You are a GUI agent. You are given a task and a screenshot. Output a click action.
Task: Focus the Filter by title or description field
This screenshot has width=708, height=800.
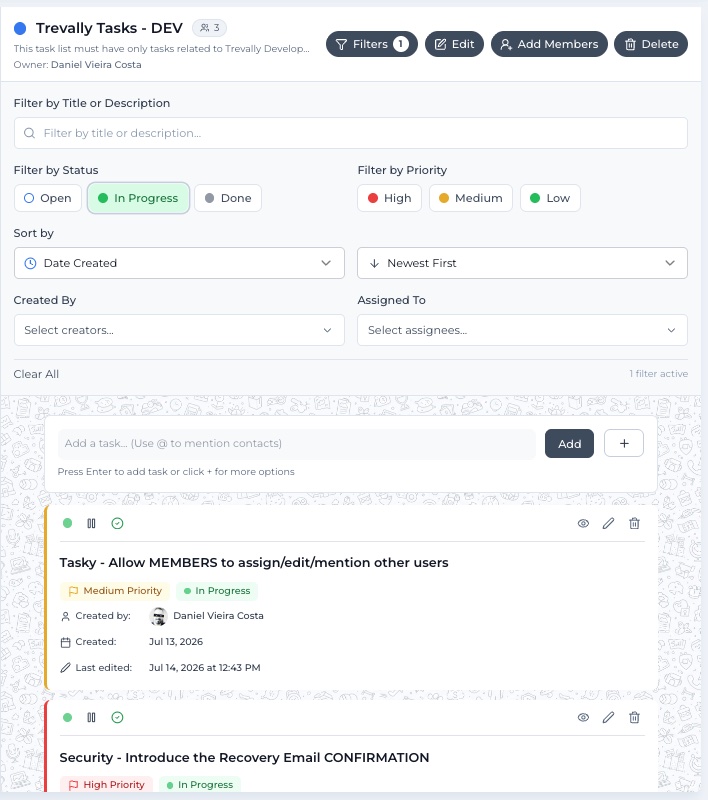coord(350,133)
